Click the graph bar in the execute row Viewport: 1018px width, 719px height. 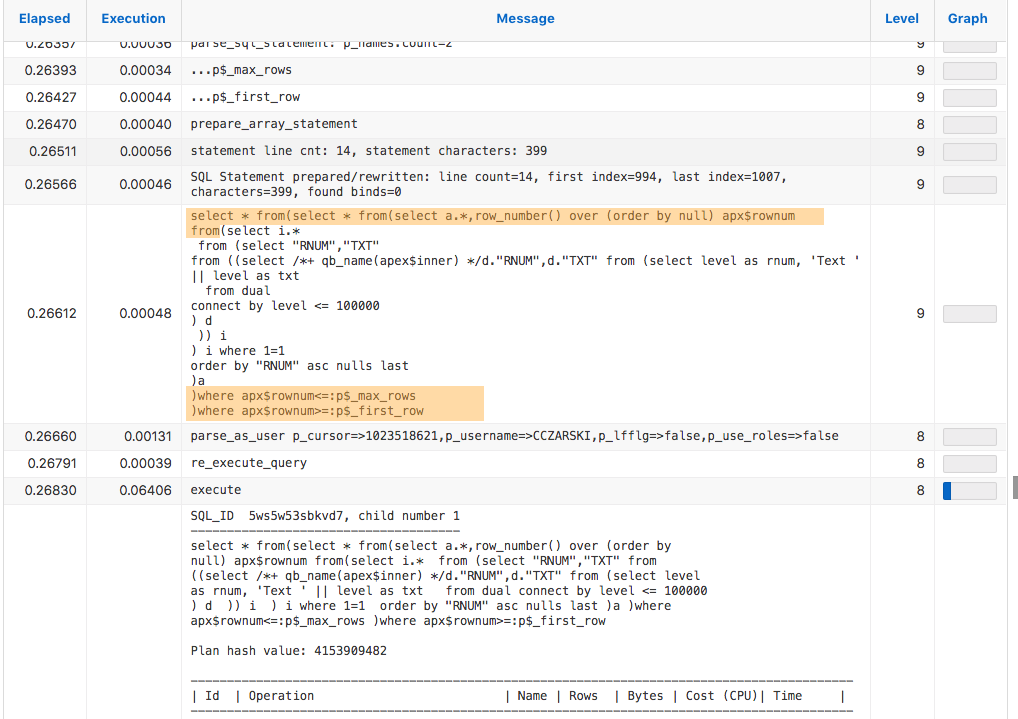[x=969, y=491]
